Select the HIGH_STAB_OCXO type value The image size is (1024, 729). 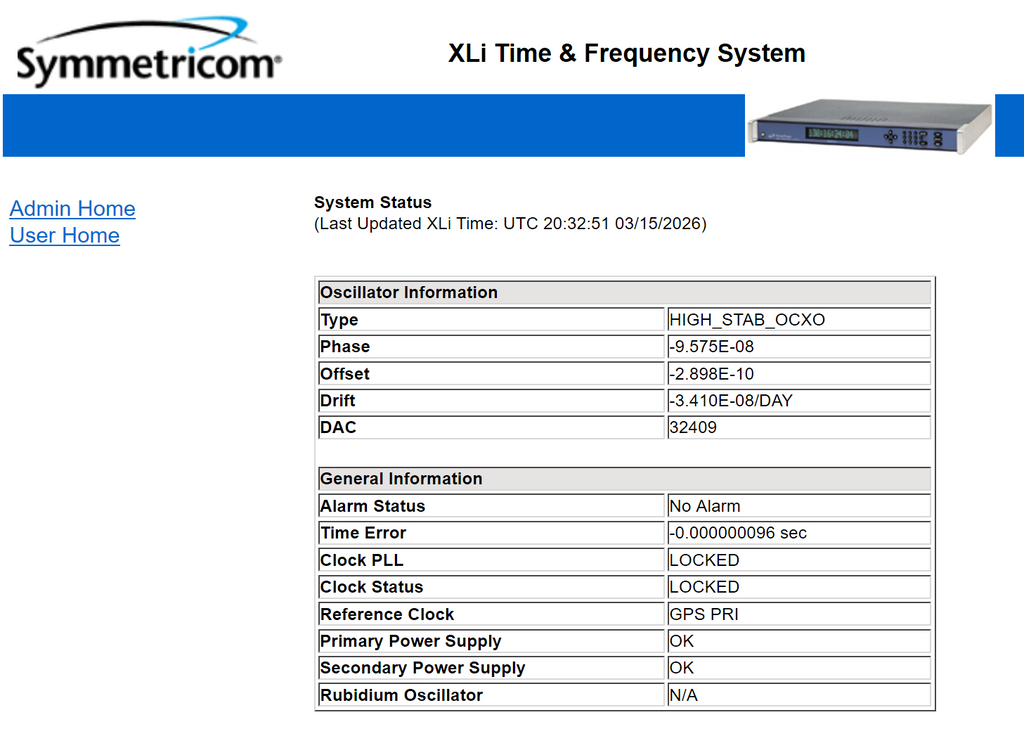coord(747,320)
